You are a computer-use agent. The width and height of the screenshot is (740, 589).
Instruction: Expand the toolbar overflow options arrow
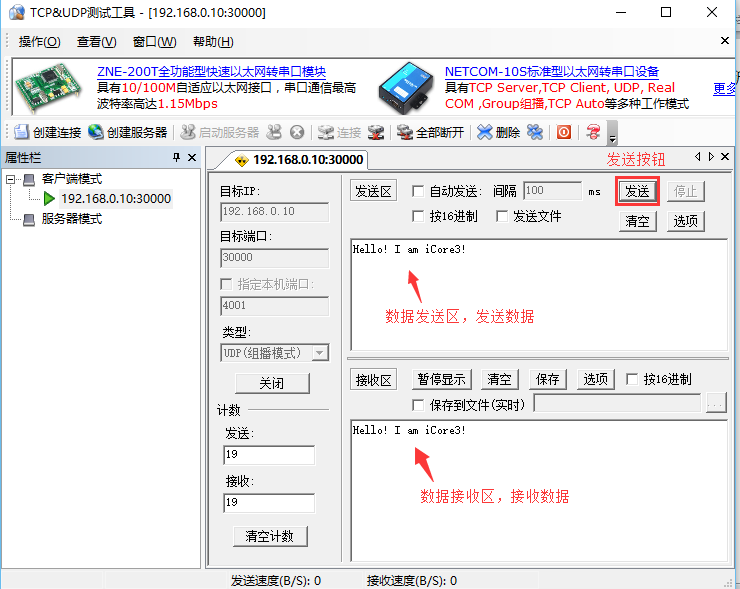[612, 135]
